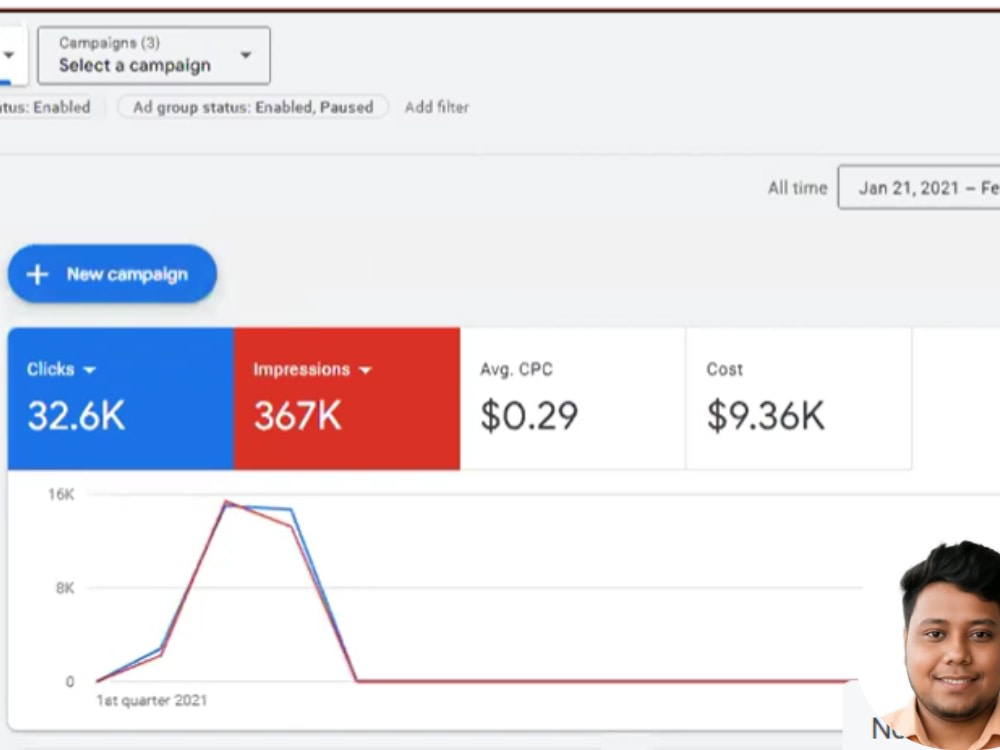1000x750 pixels.
Task: Click the All time label
Action: pos(797,188)
